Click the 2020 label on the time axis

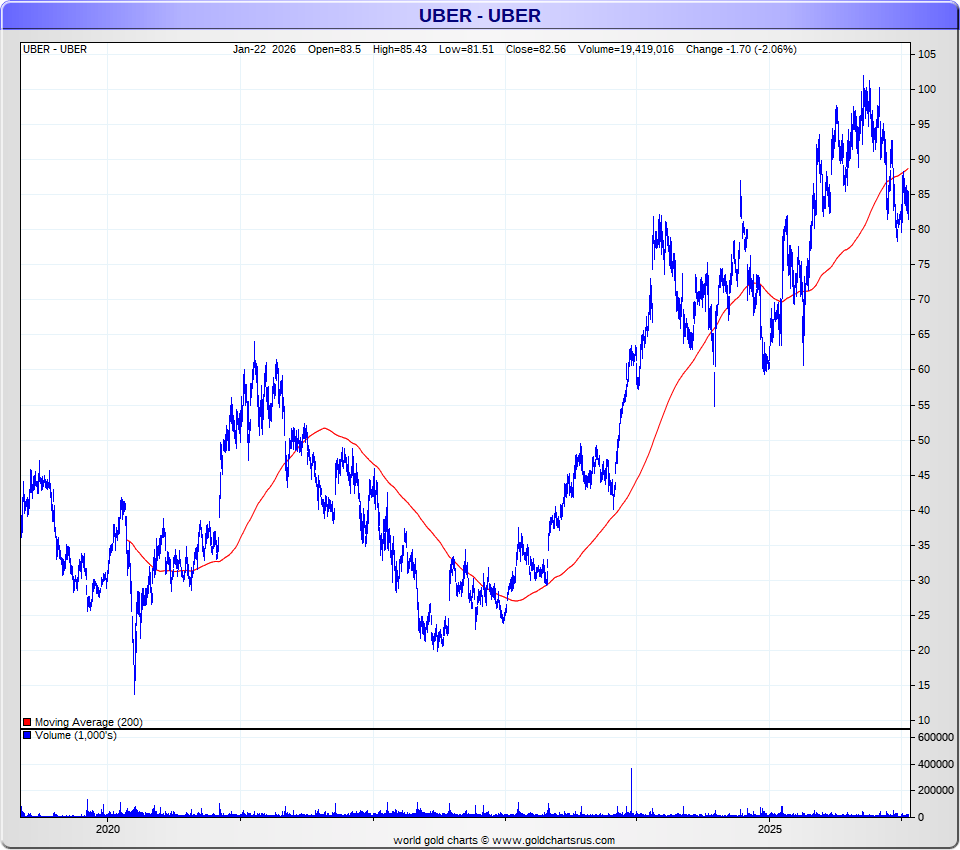pos(108,829)
